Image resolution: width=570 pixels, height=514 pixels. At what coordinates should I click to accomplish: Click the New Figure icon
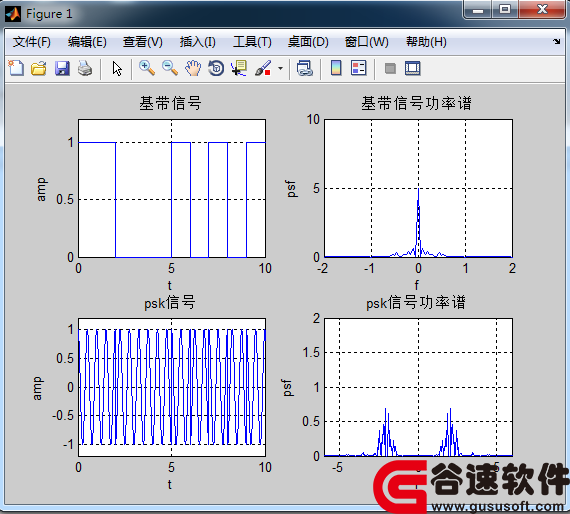tap(16, 68)
